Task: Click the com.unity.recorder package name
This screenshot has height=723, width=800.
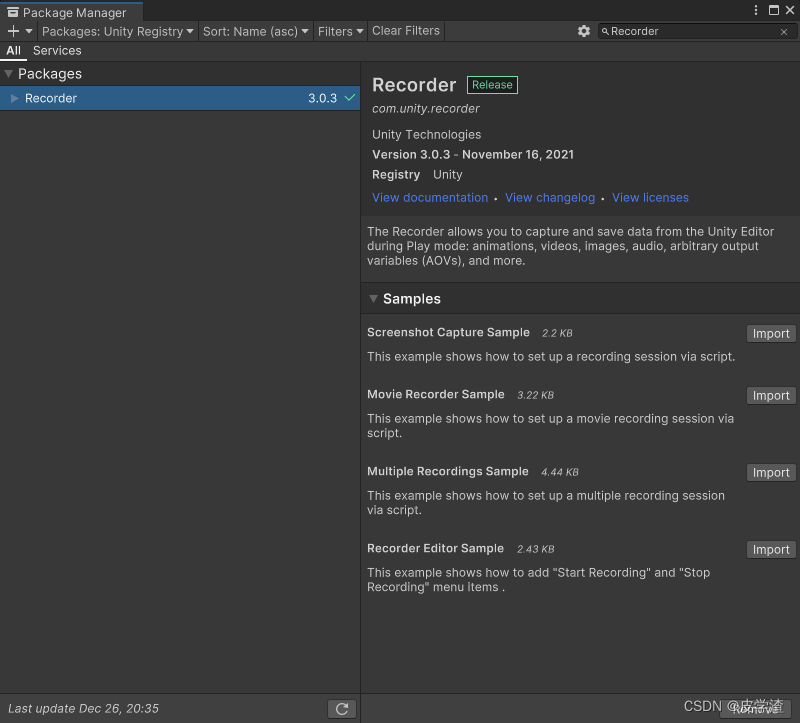Action: pyautogui.click(x=426, y=109)
